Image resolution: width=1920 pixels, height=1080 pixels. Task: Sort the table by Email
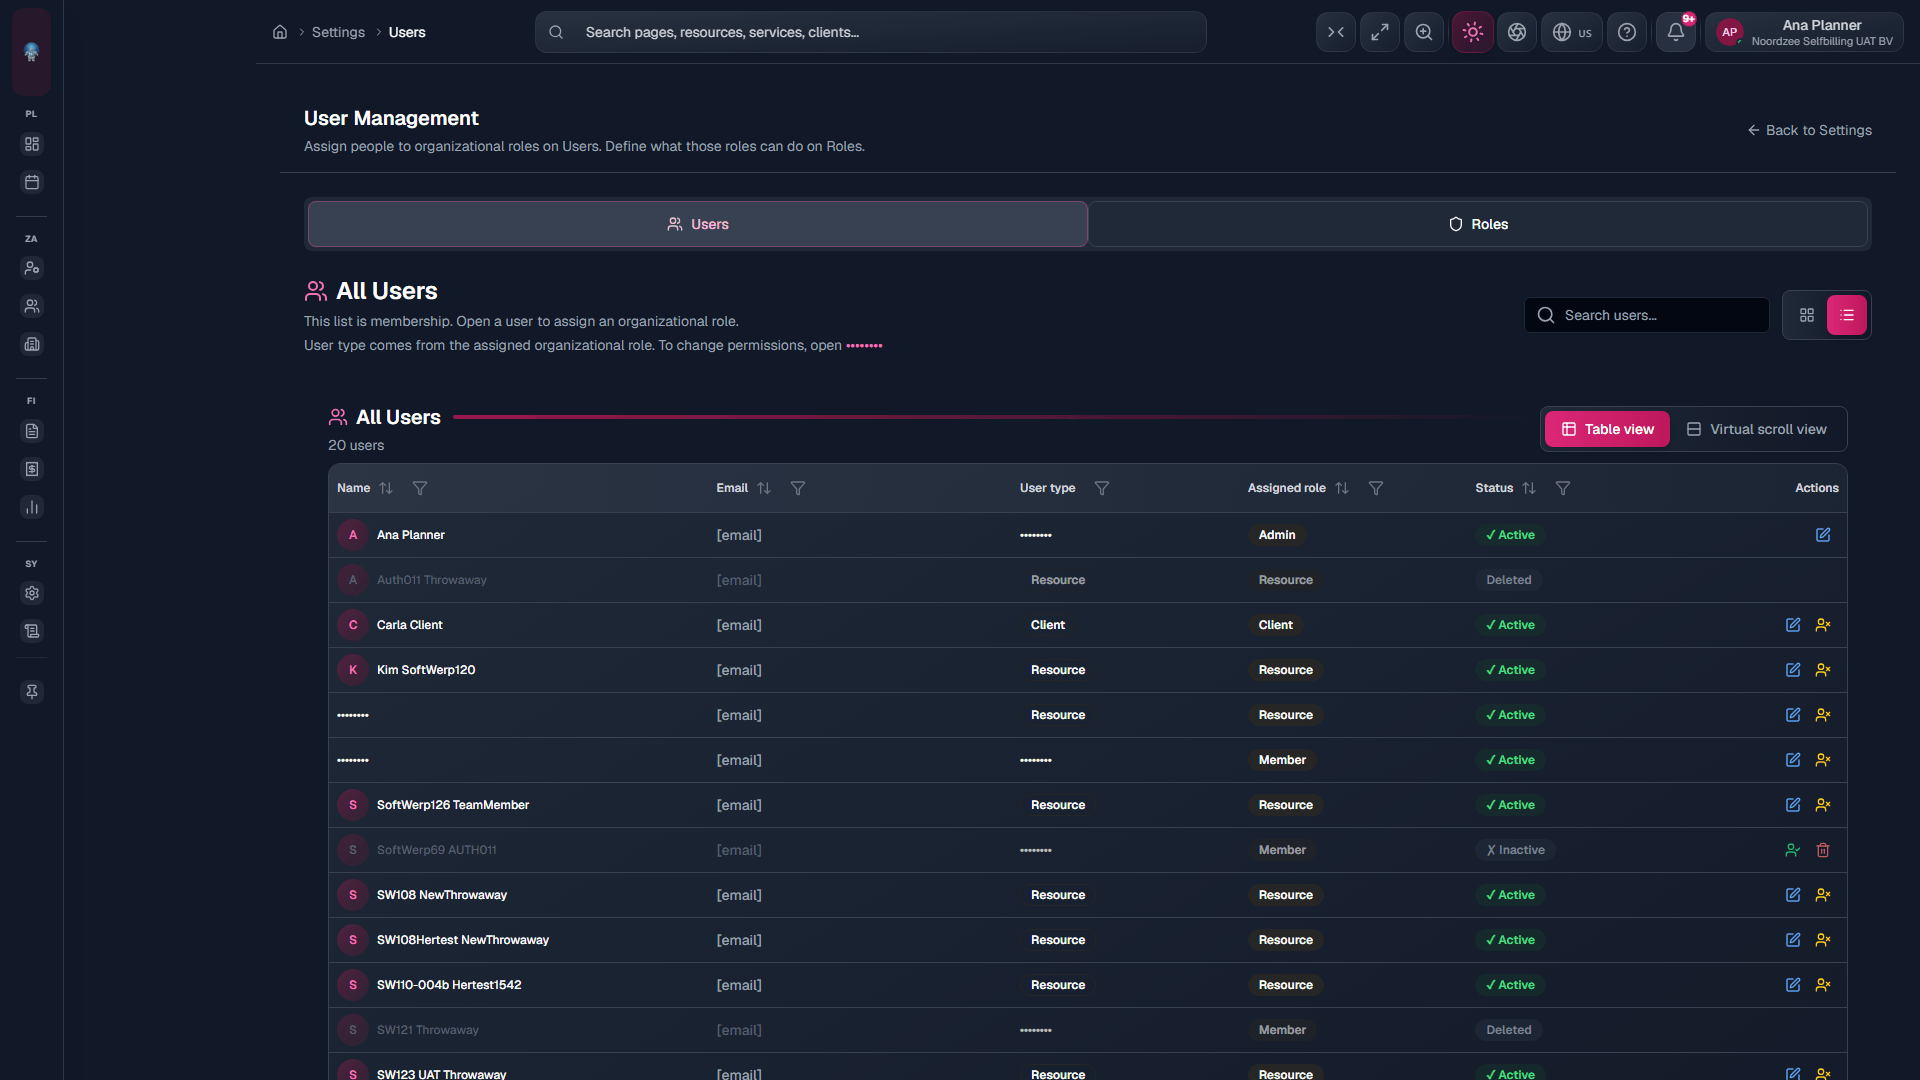coord(764,488)
